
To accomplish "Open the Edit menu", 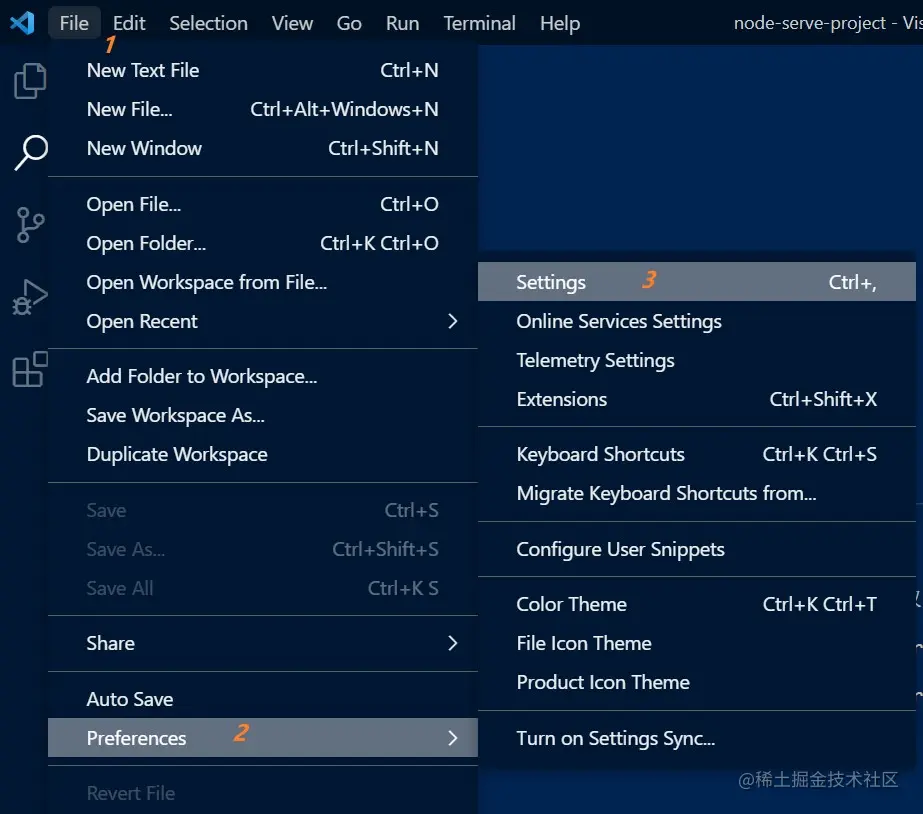I will click(x=129, y=23).
